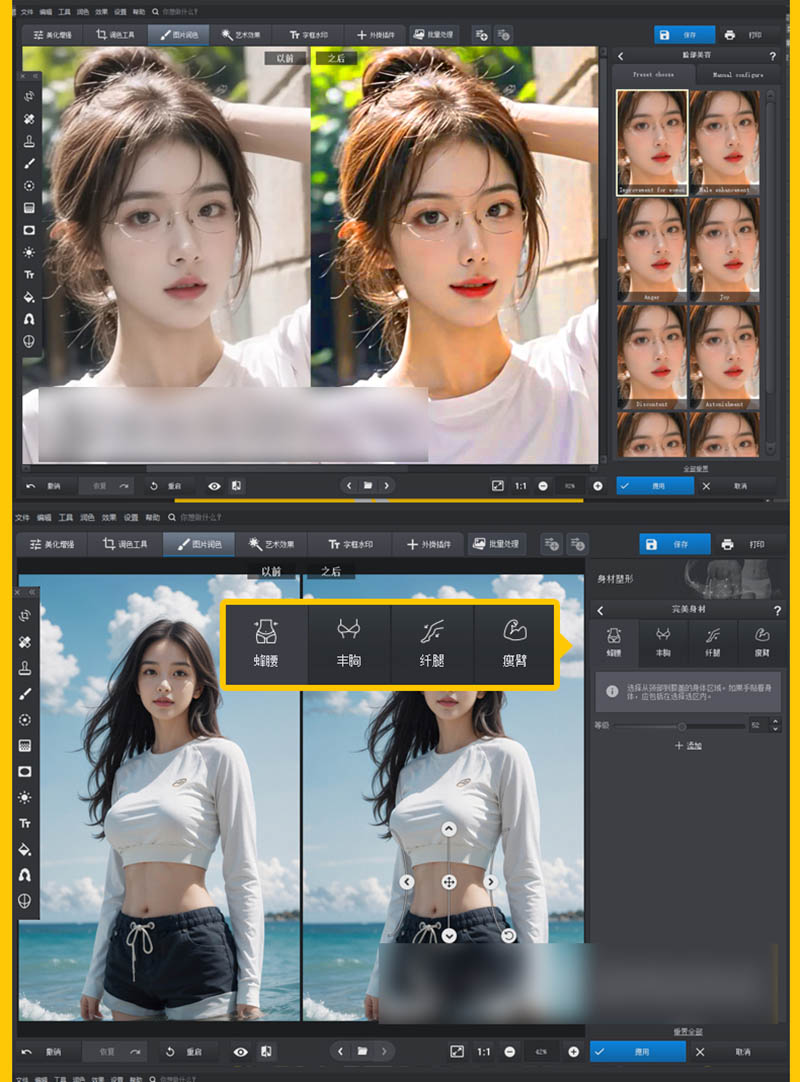Click the 重启 reset button in the body-shaping window

[184, 1052]
